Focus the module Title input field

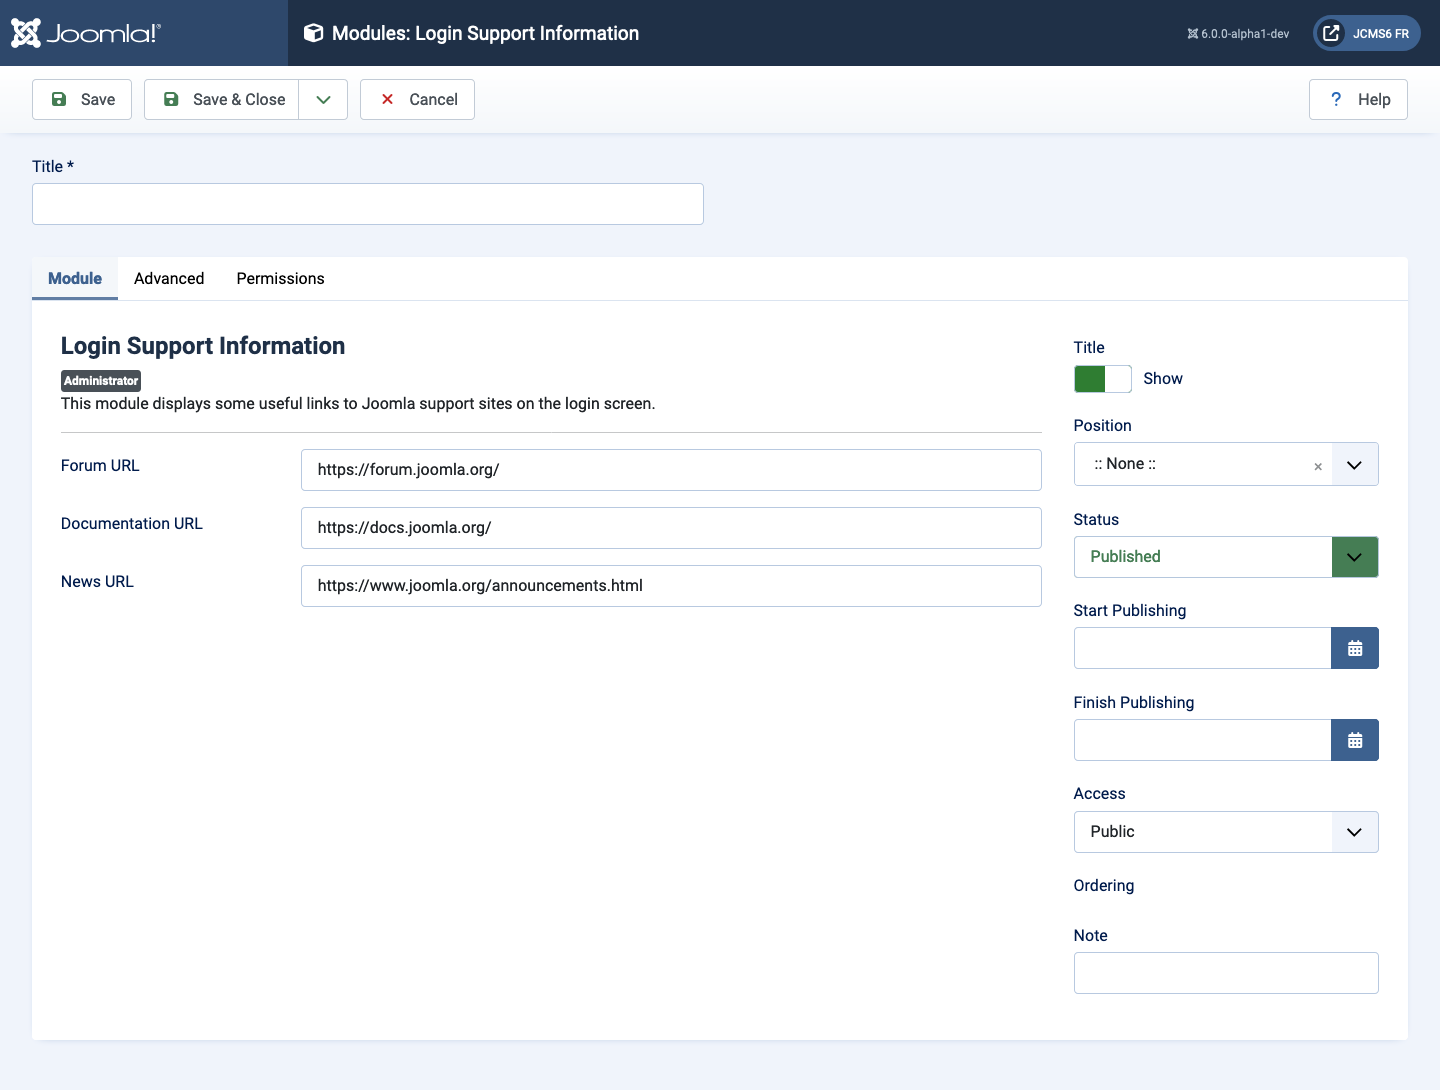(x=368, y=204)
